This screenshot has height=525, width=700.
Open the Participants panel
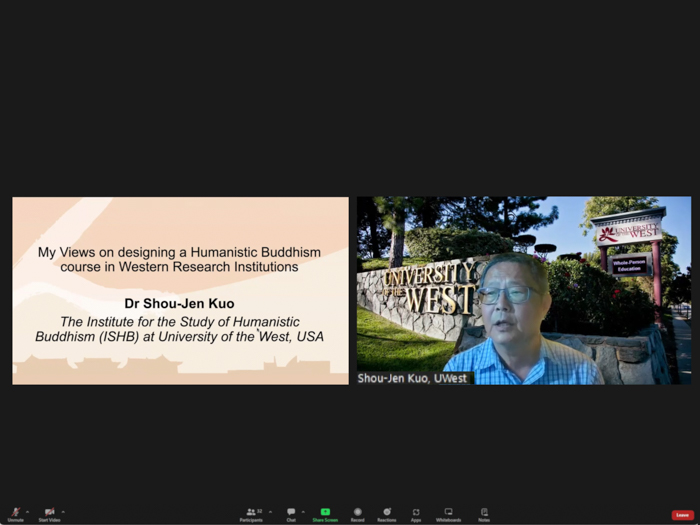[251, 514]
